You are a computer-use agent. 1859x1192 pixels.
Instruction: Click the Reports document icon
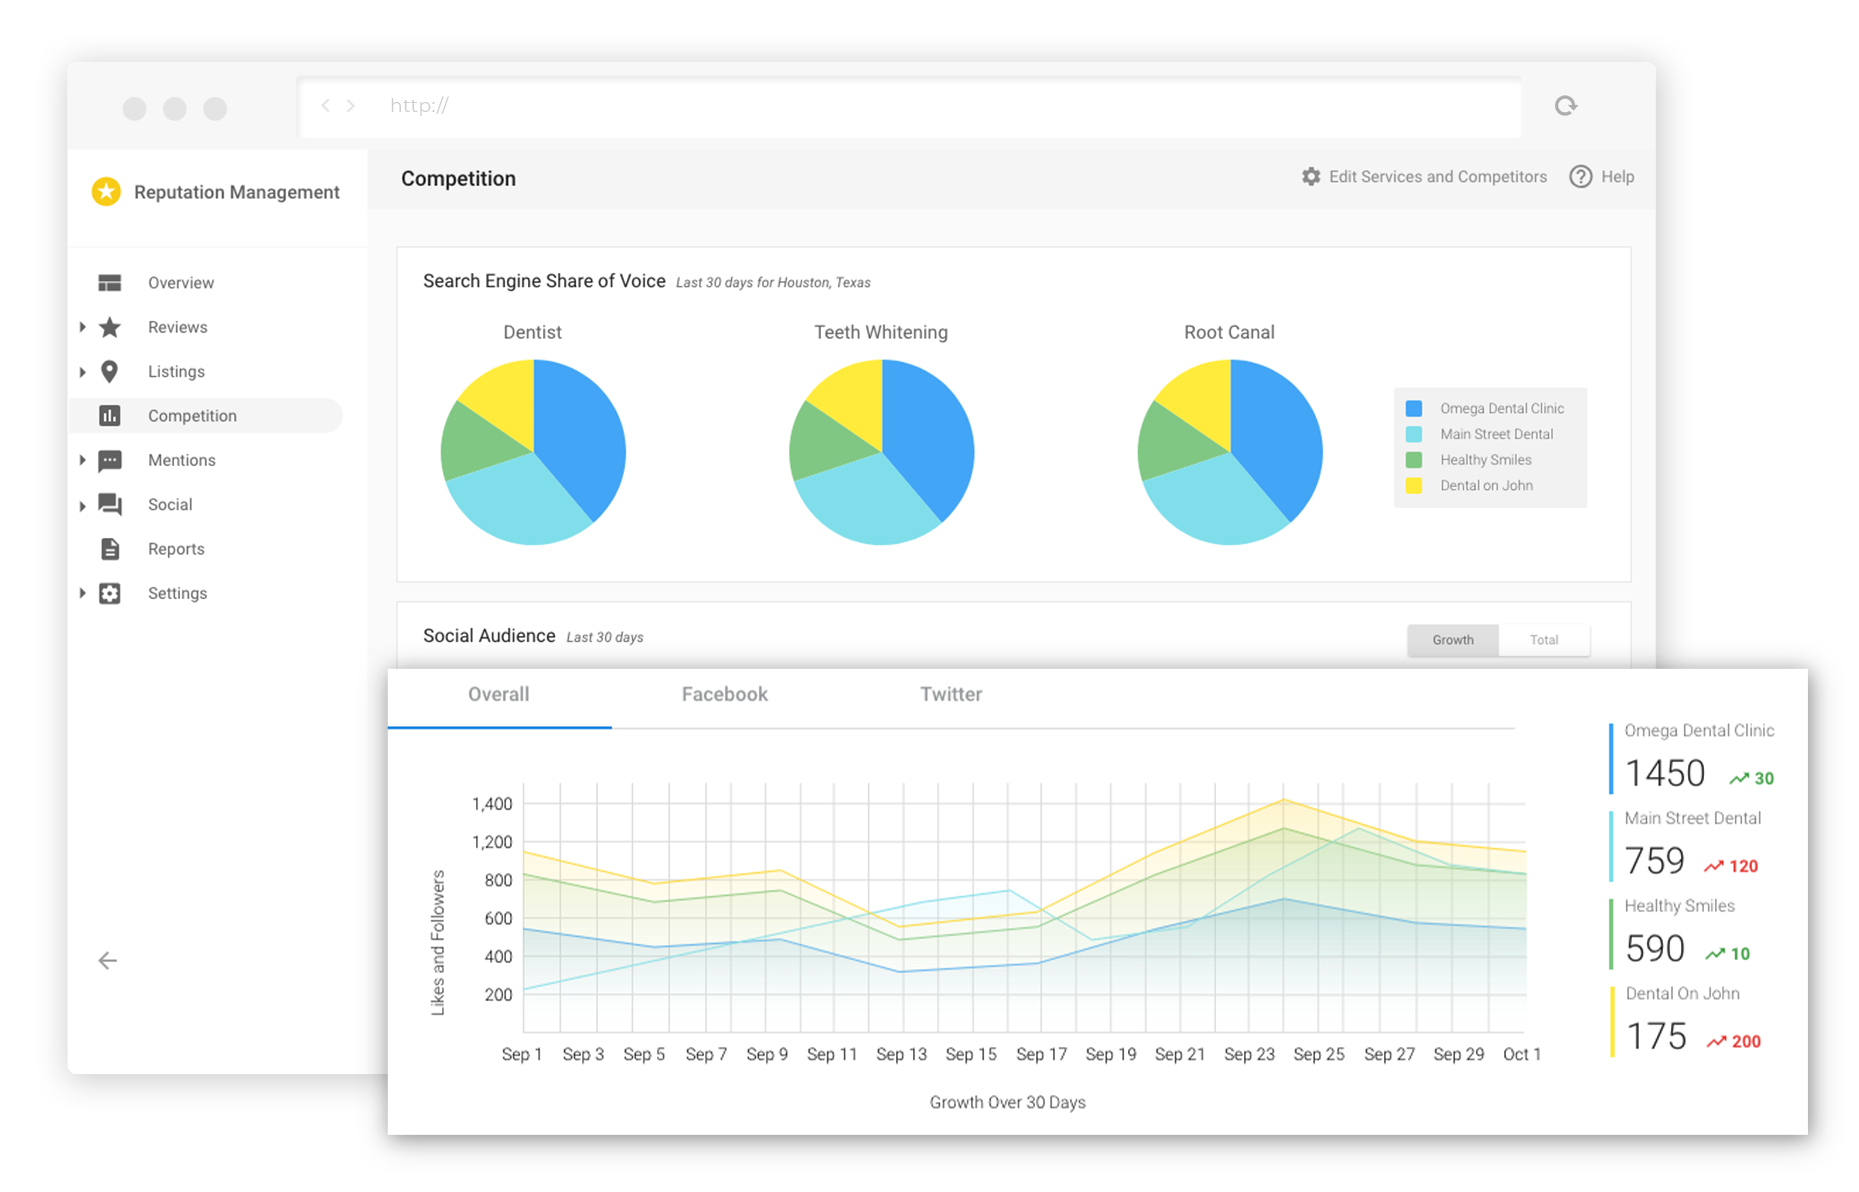pos(110,549)
